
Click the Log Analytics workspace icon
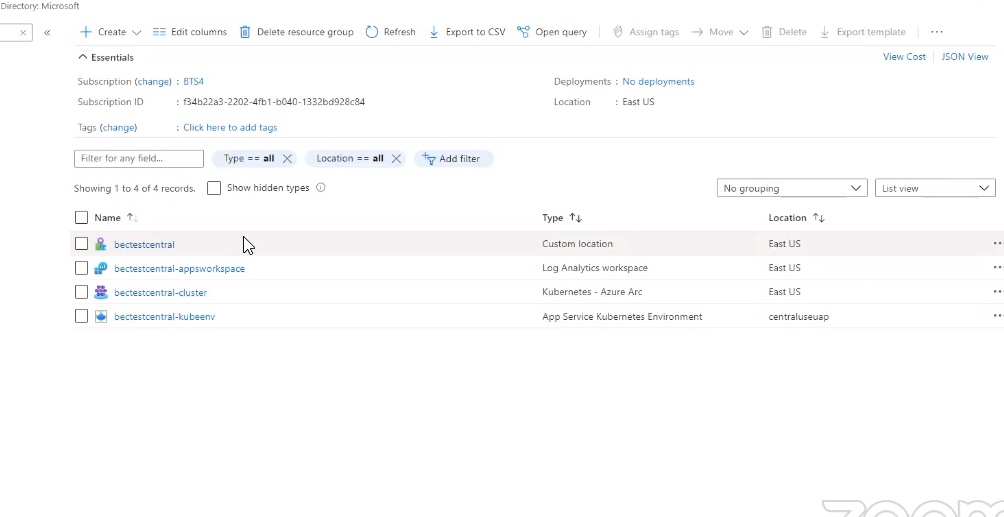101,268
